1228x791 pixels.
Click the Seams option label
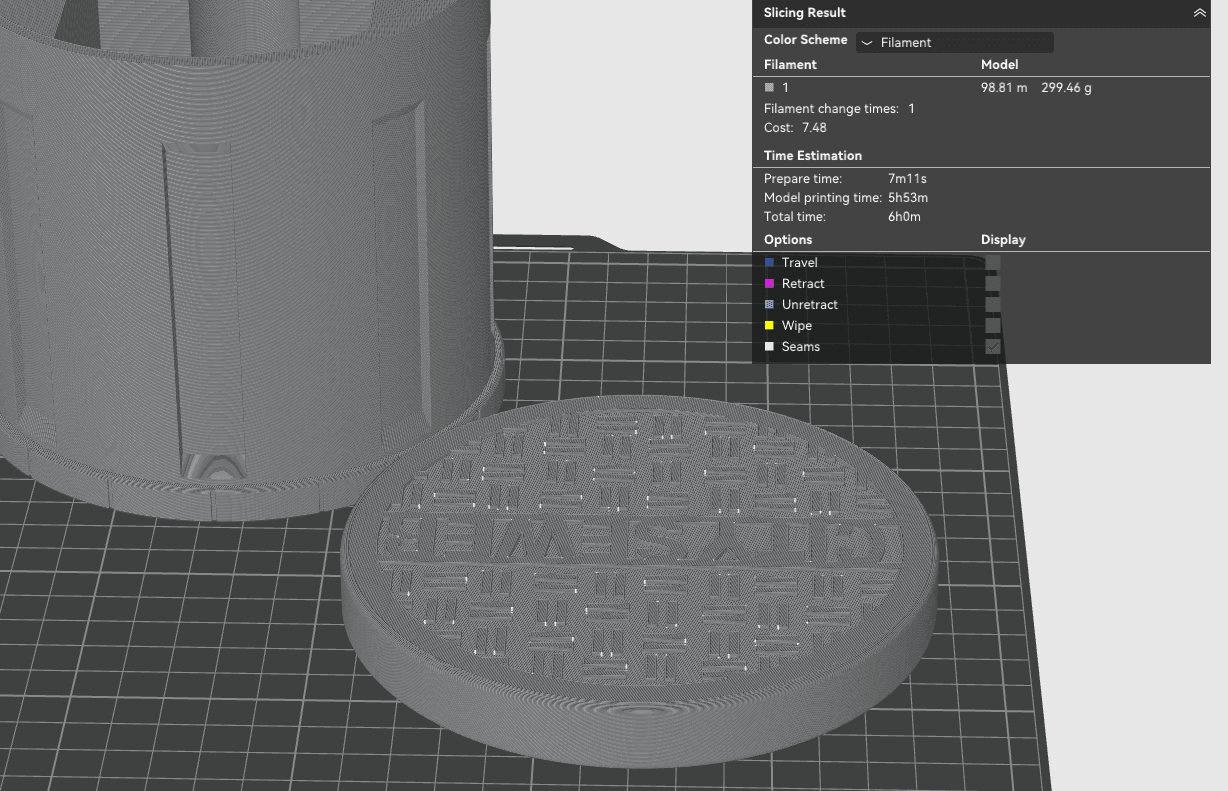[801, 347]
